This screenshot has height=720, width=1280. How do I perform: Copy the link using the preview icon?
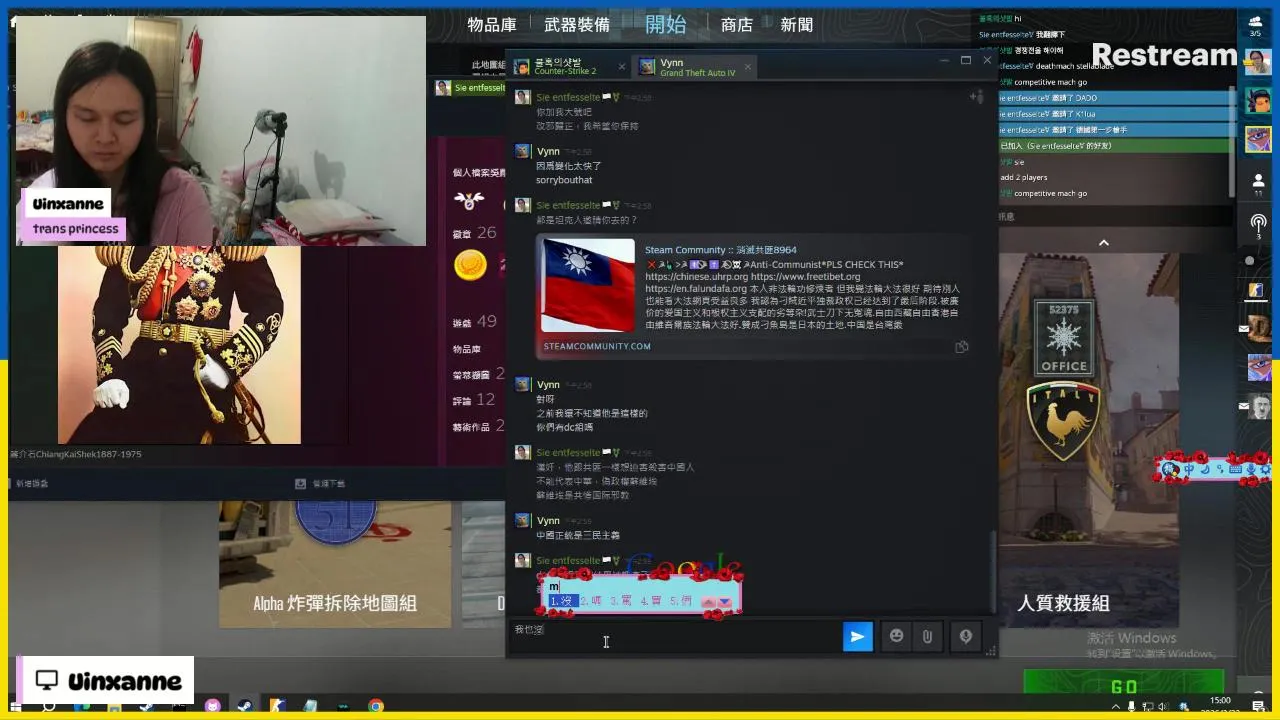[961, 347]
